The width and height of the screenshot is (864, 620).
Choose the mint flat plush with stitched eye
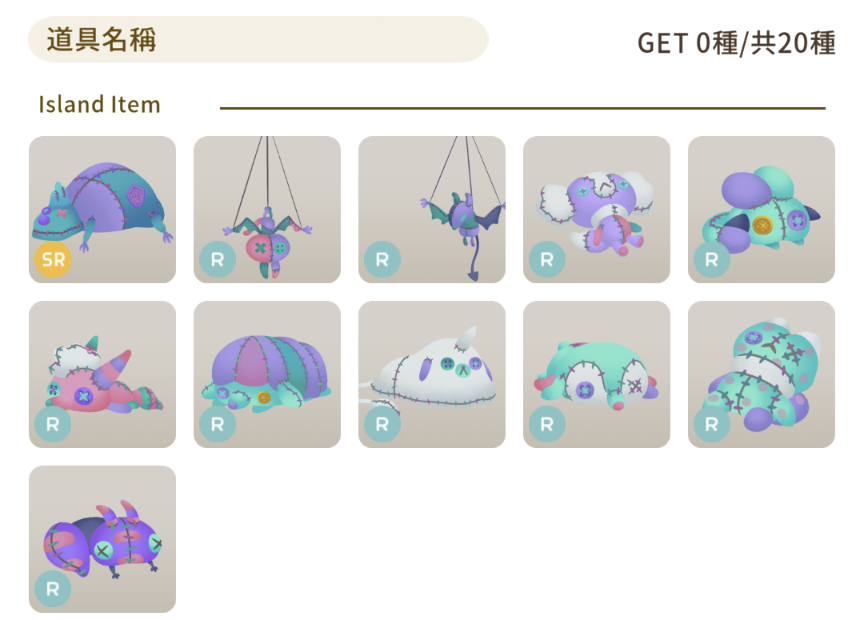tap(597, 374)
